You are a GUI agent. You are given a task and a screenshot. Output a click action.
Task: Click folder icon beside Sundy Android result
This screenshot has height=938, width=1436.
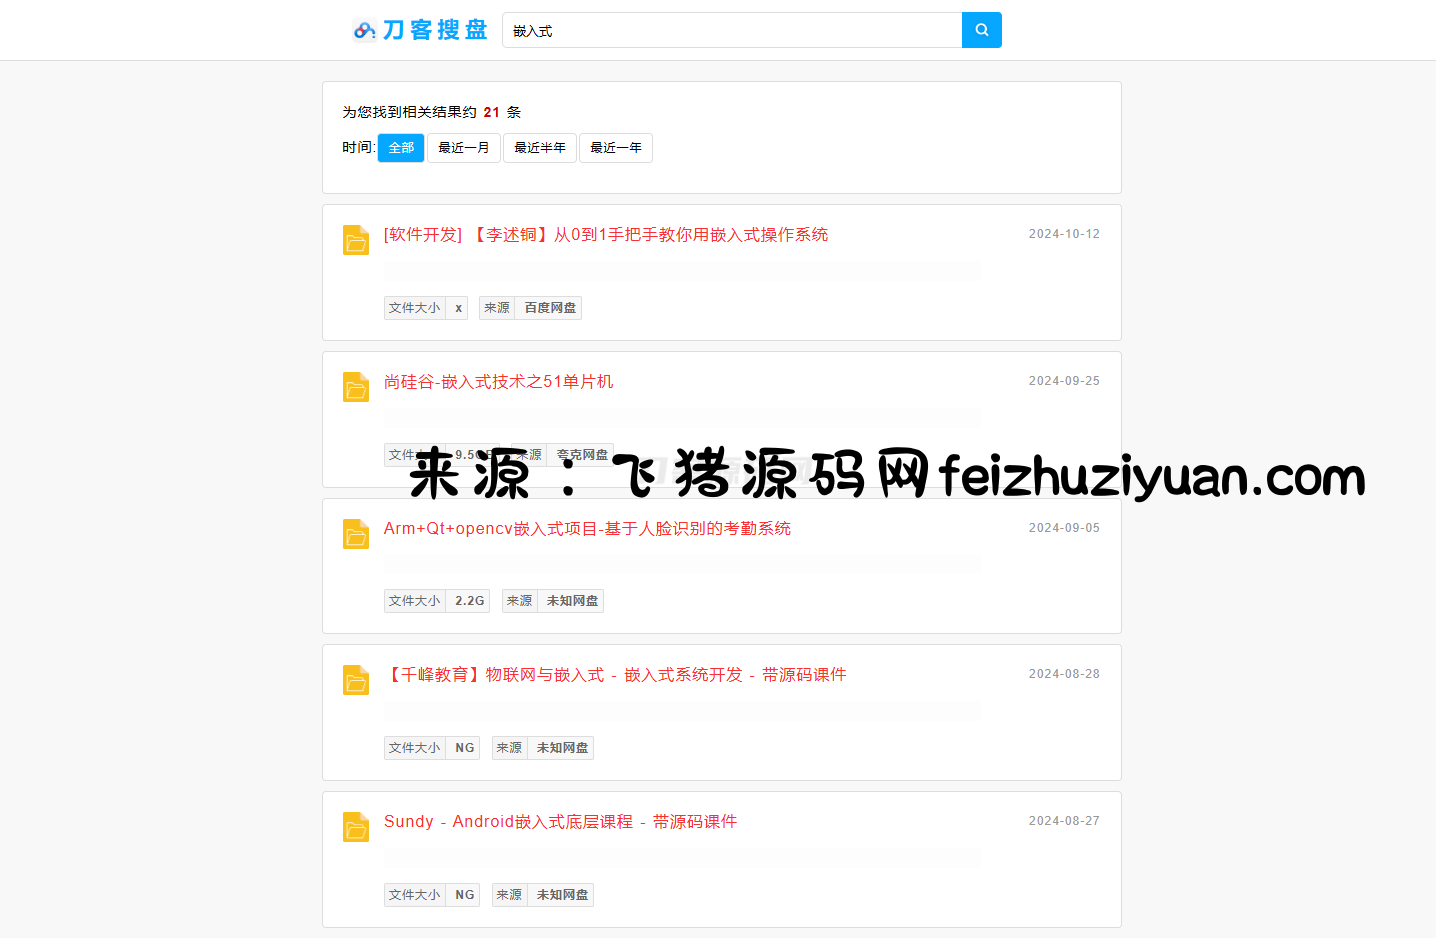[356, 827]
